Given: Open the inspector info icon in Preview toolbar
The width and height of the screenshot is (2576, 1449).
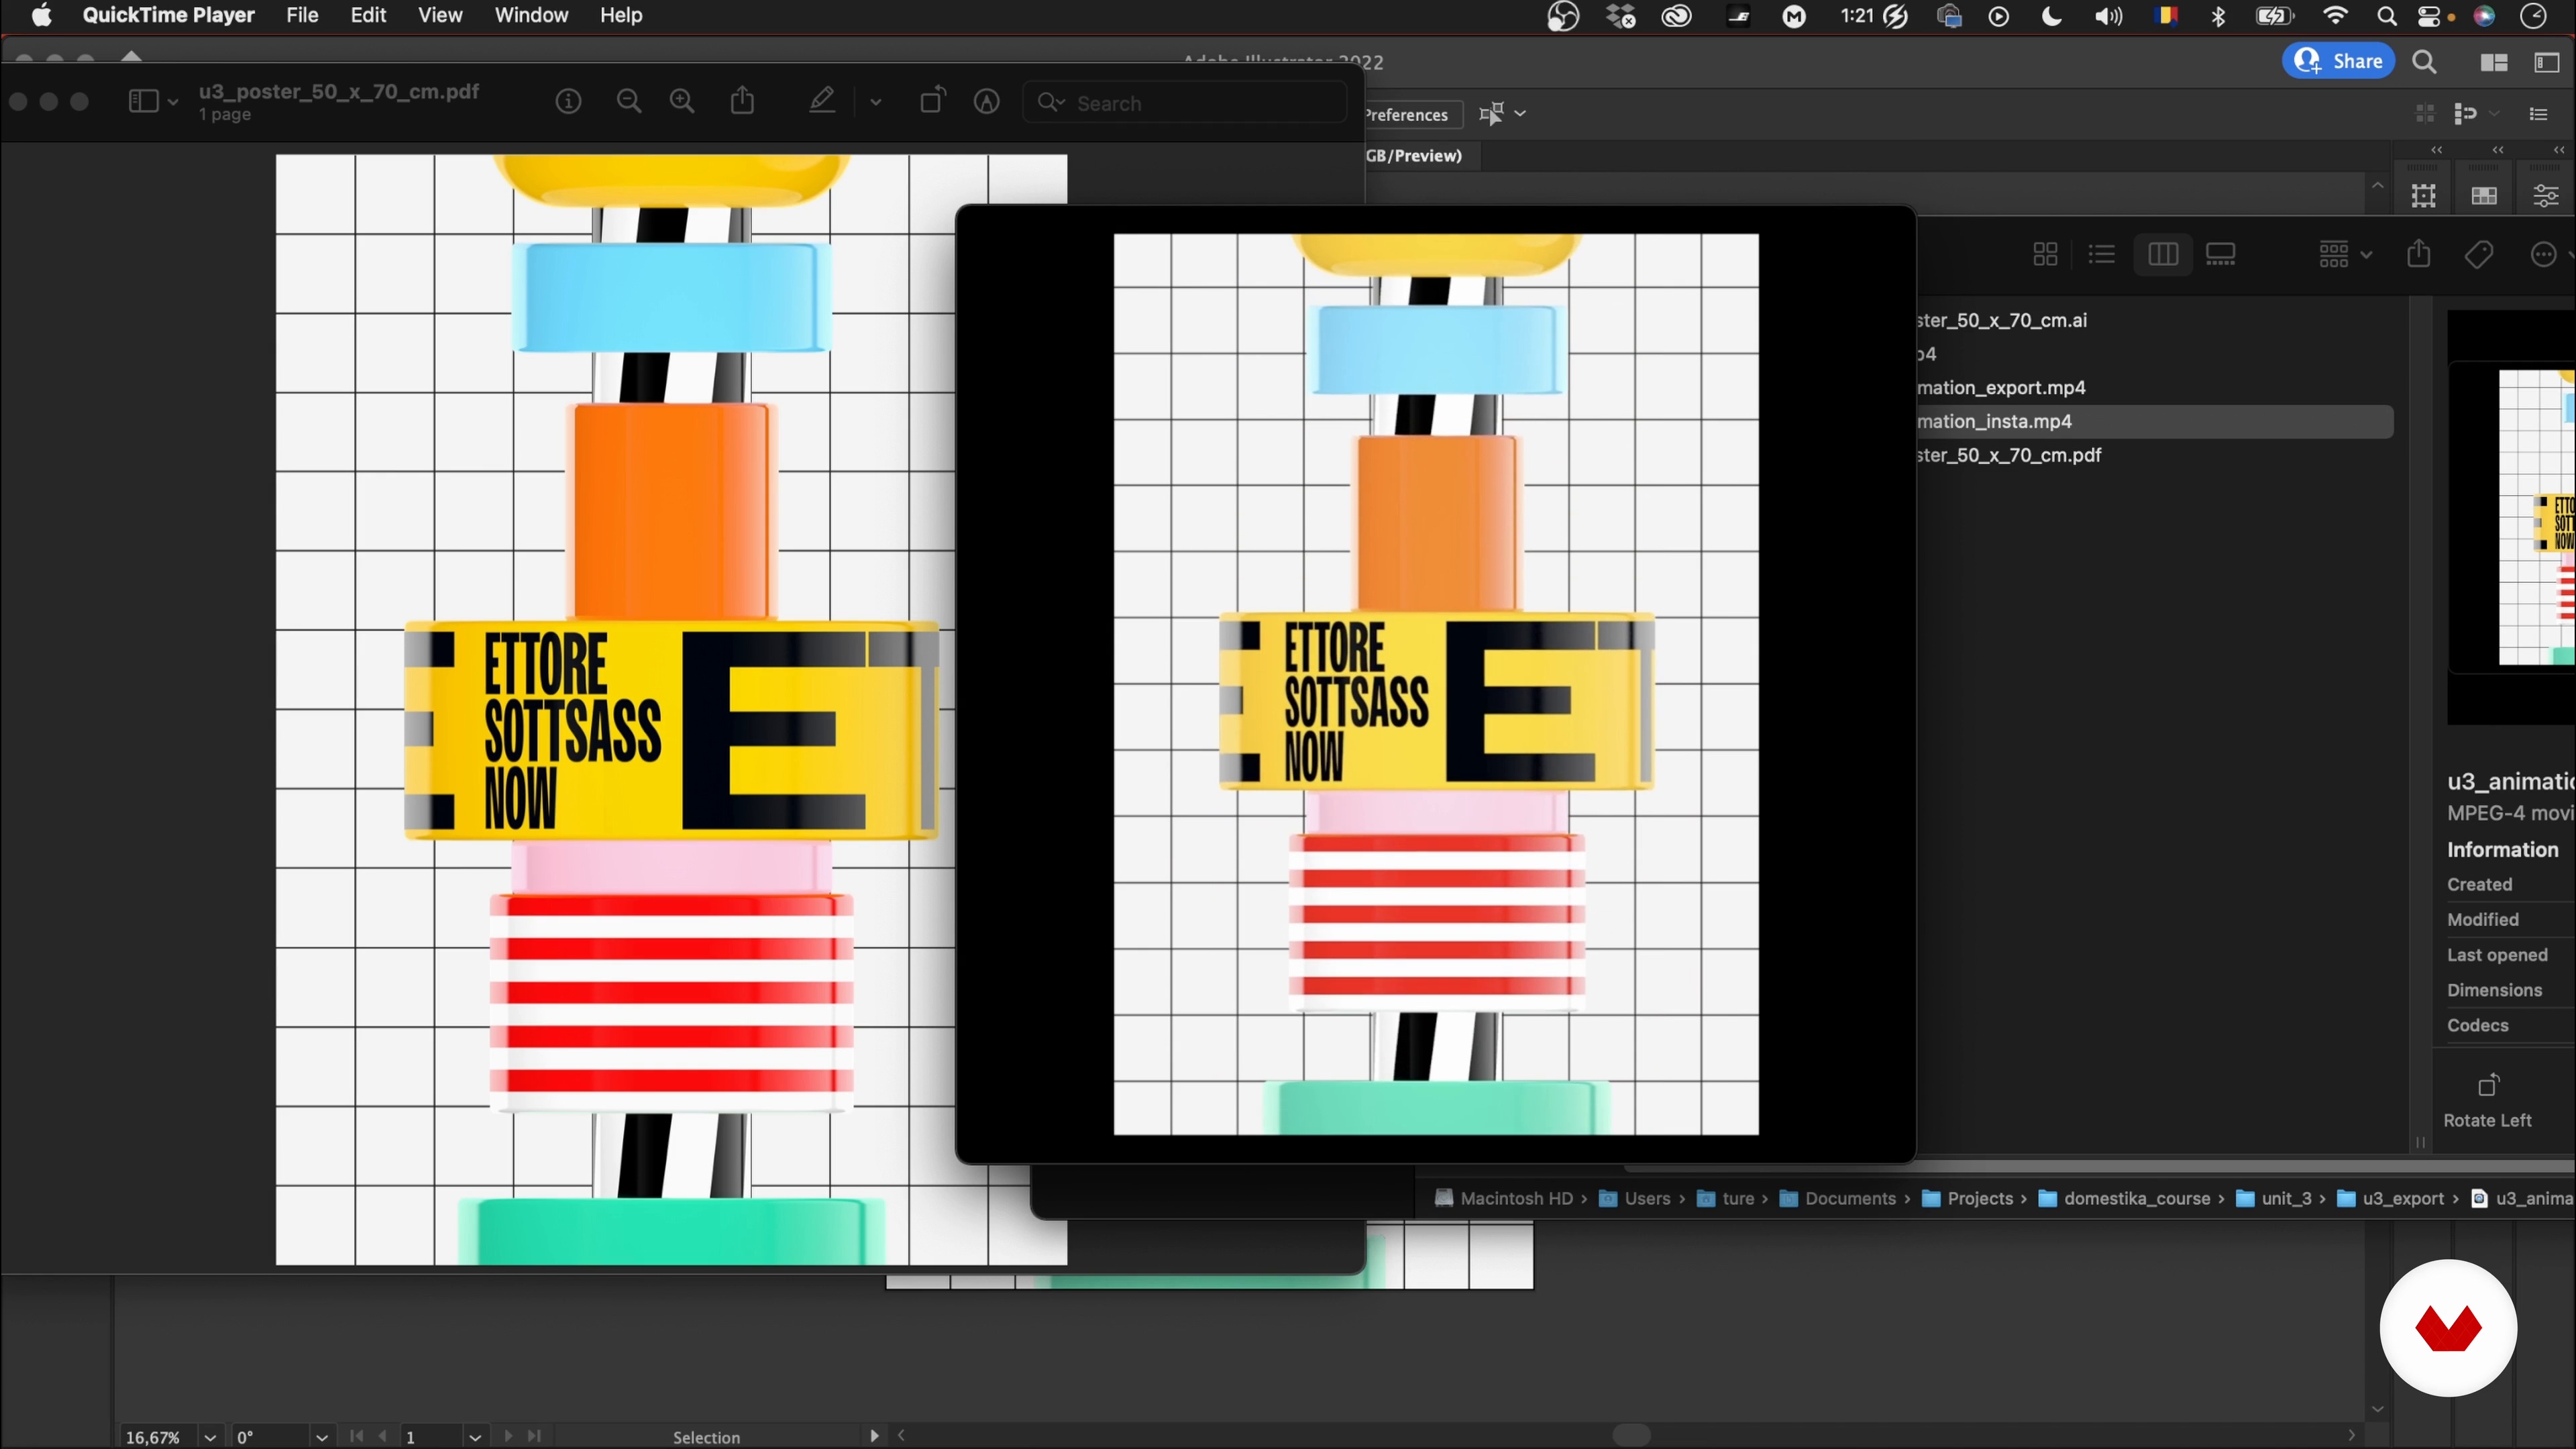Looking at the screenshot, I should click(568, 102).
